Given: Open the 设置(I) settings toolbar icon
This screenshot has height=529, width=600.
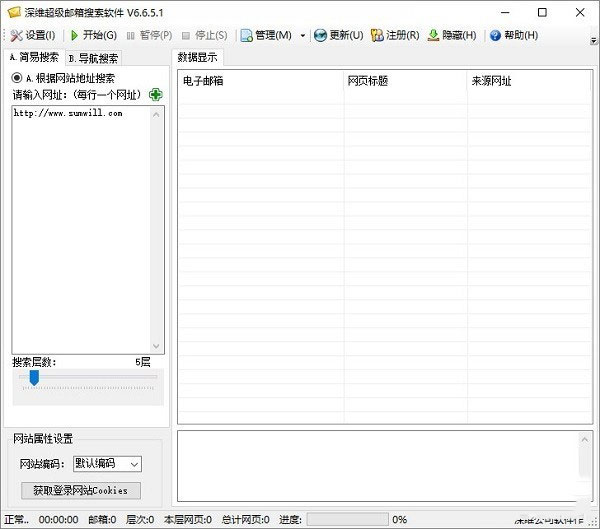Looking at the screenshot, I should tap(16, 35).
